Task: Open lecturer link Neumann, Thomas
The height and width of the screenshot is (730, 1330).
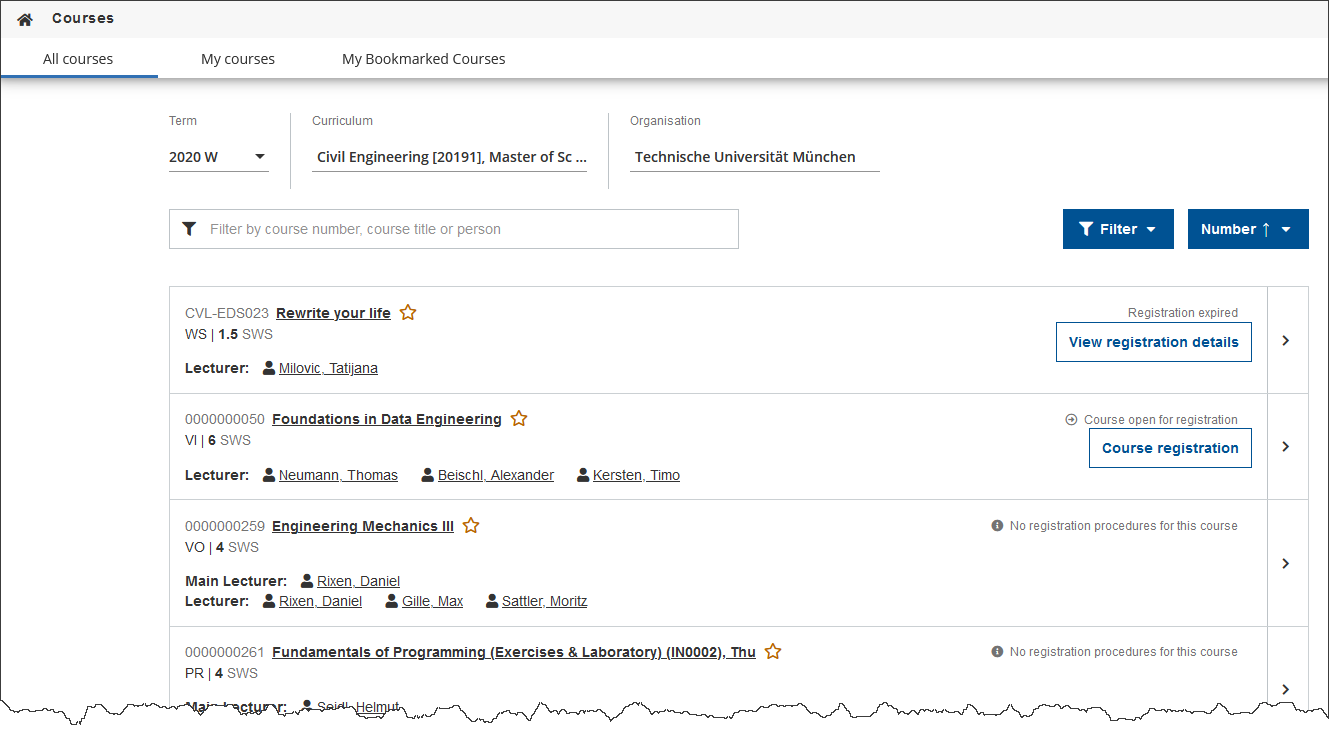Action: (338, 475)
